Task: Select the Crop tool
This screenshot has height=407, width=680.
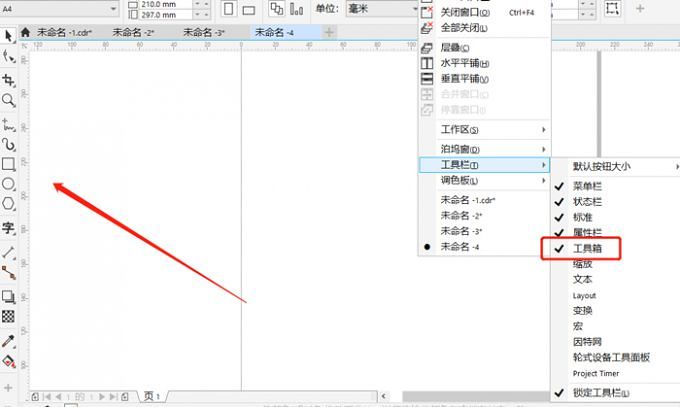Action: click(x=8, y=80)
